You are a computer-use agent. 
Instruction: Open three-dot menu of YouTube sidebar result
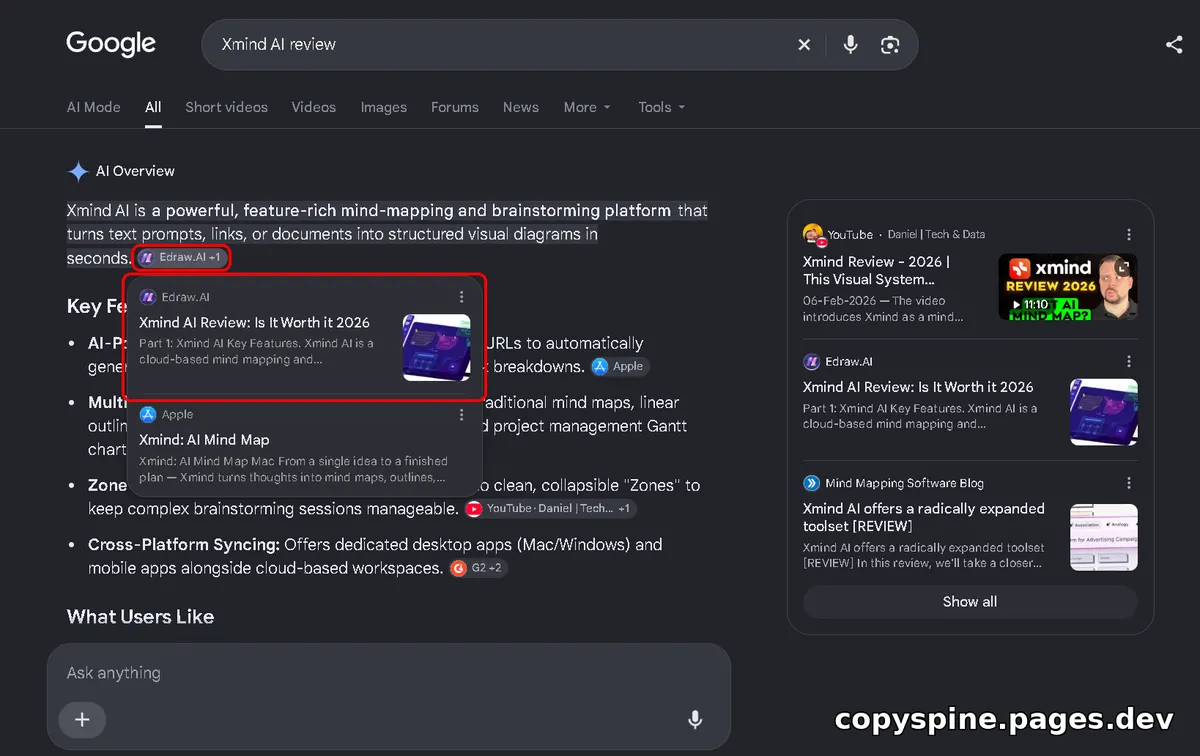[x=1129, y=234]
